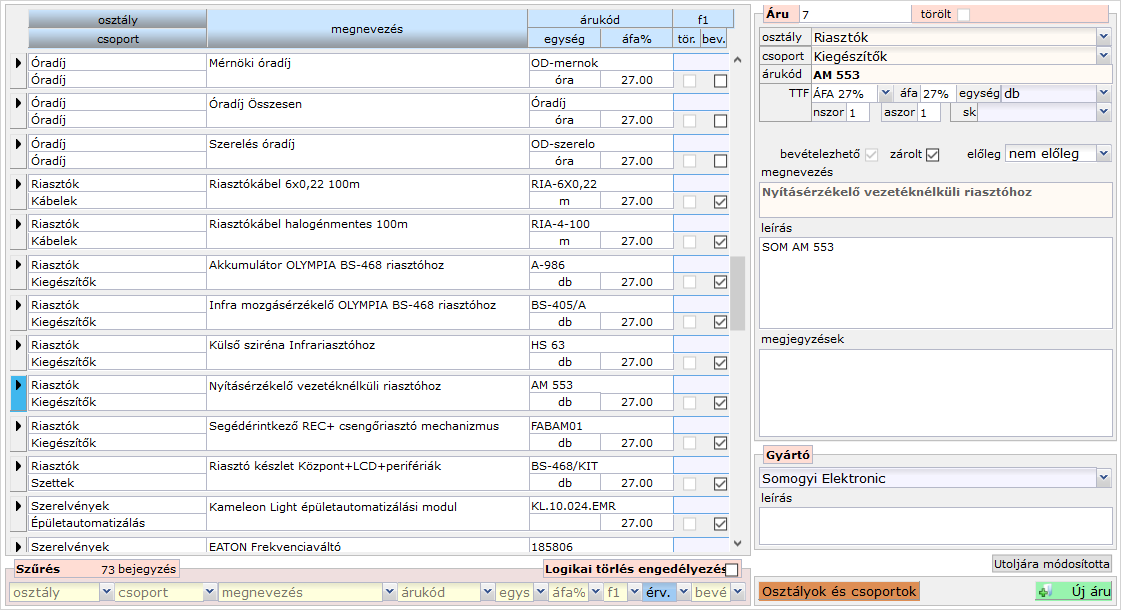Open the Gyártó dropdown showing Somogyi Elektronic
The height and width of the screenshot is (610, 1121).
coord(1103,479)
